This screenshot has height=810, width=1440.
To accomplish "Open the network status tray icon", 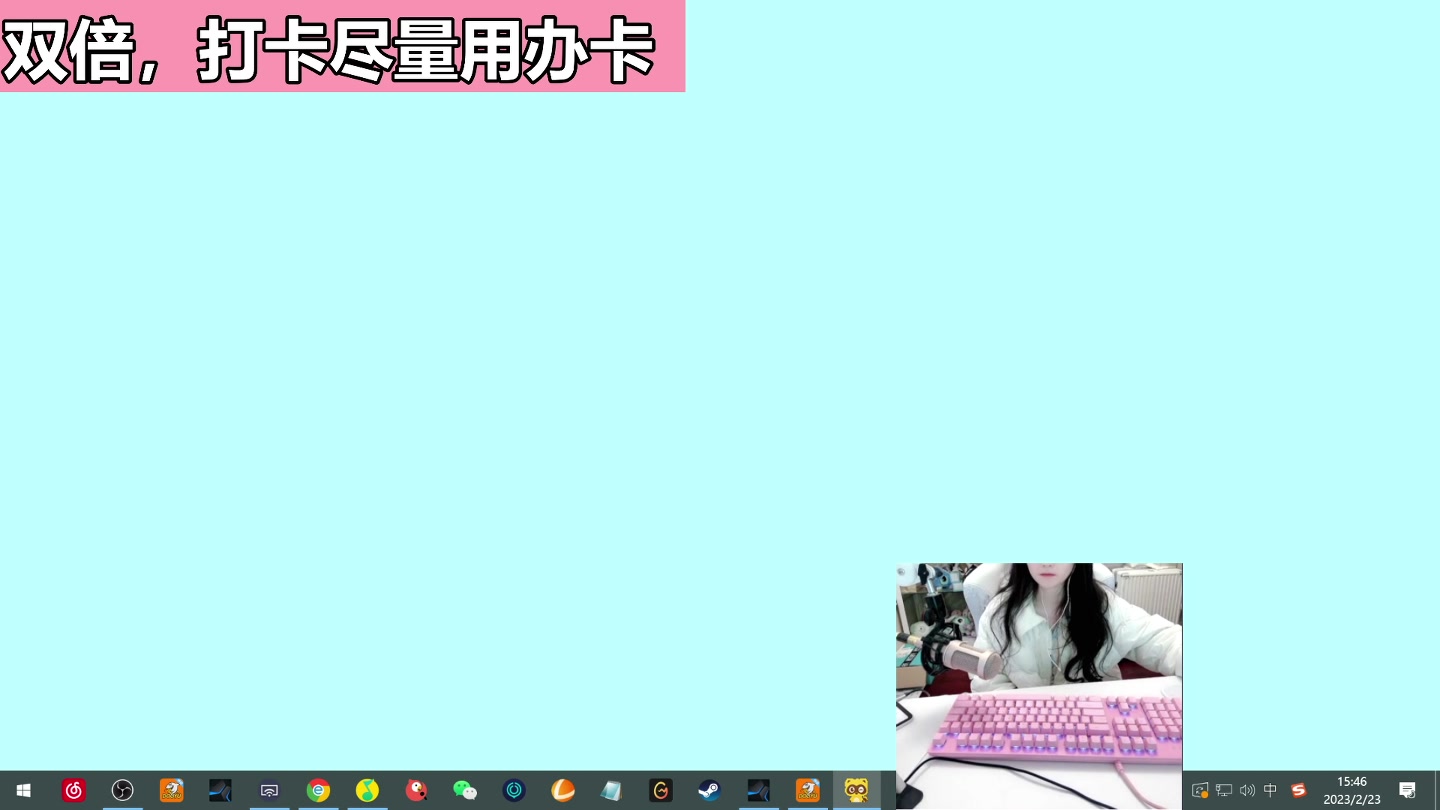I will point(1224,790).
